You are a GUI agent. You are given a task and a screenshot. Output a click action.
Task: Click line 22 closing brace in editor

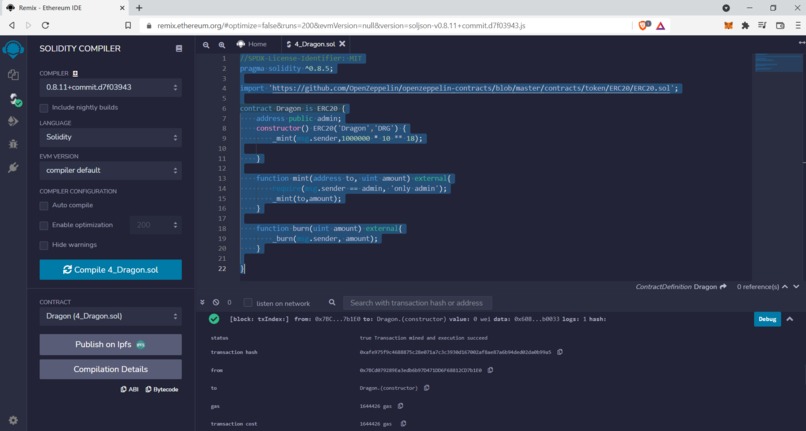[x=242, y=268]
